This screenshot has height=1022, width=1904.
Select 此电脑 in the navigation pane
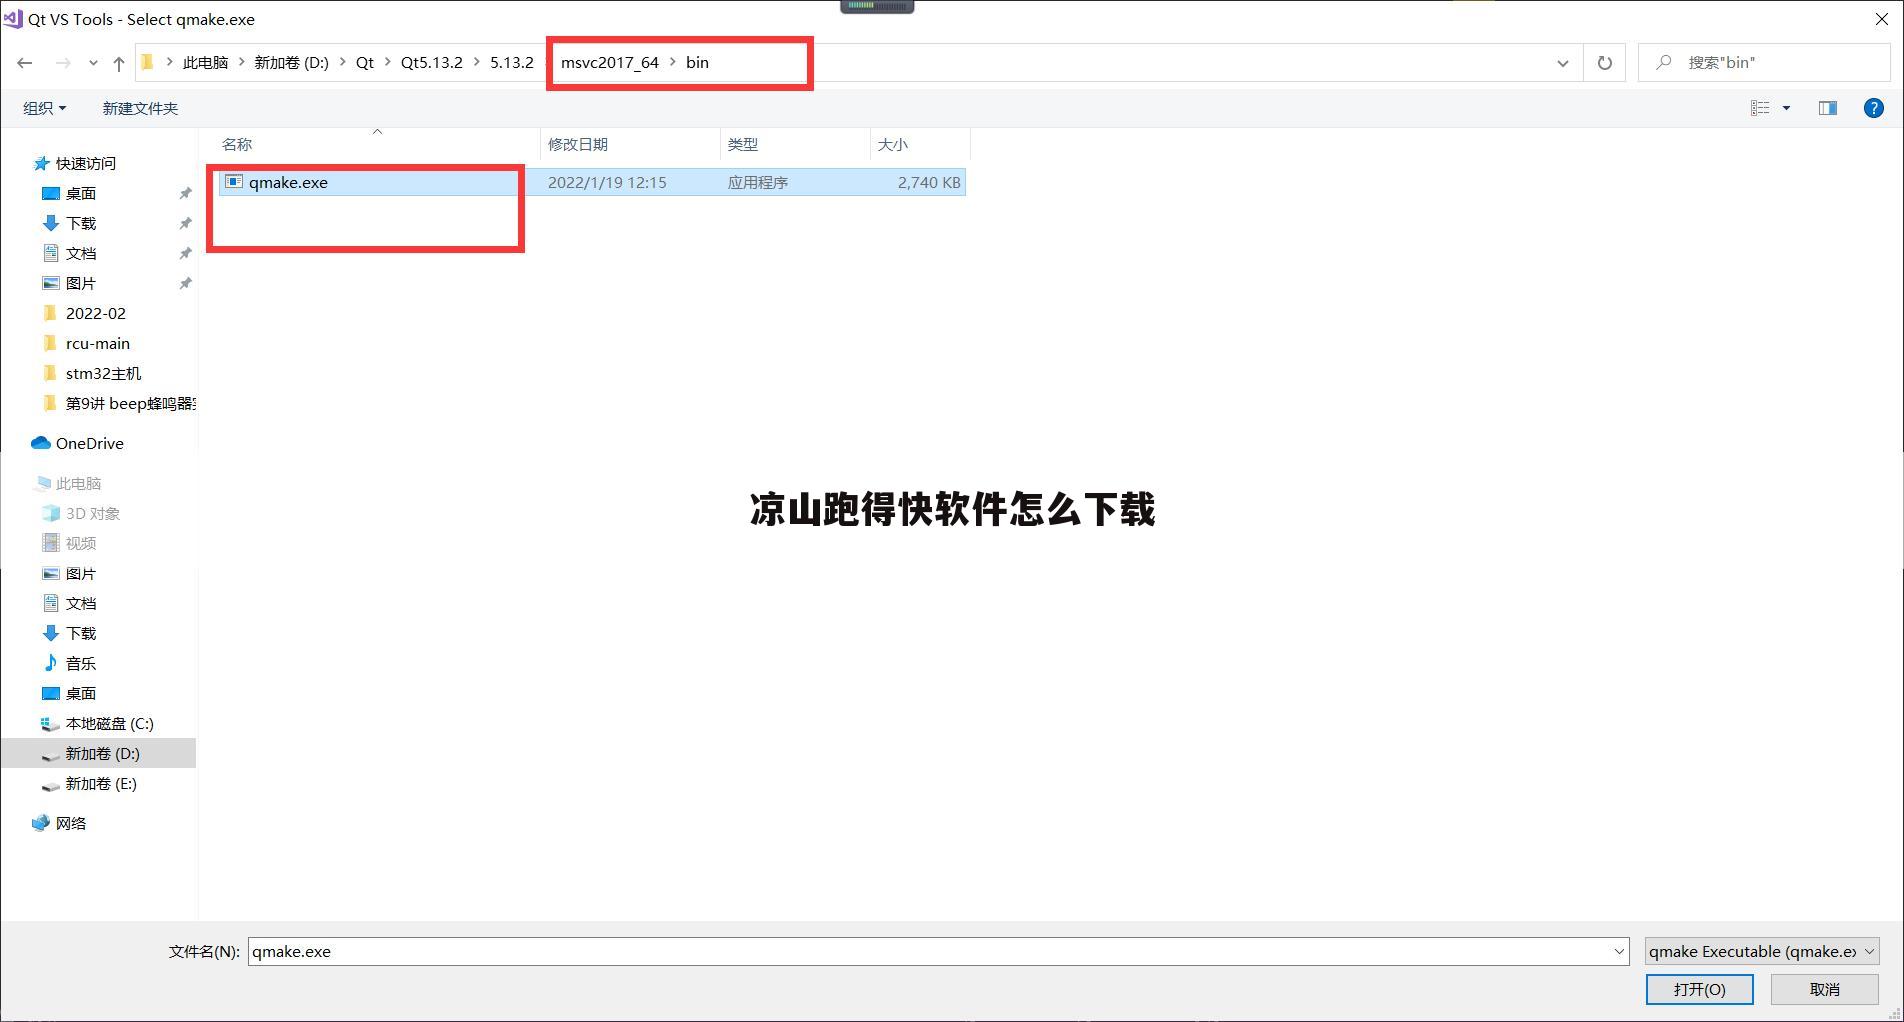[78, 483]
